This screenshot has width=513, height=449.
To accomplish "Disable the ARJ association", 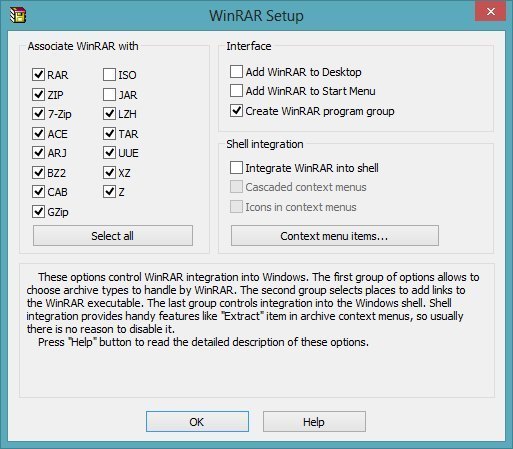I will tap(38, 153).
